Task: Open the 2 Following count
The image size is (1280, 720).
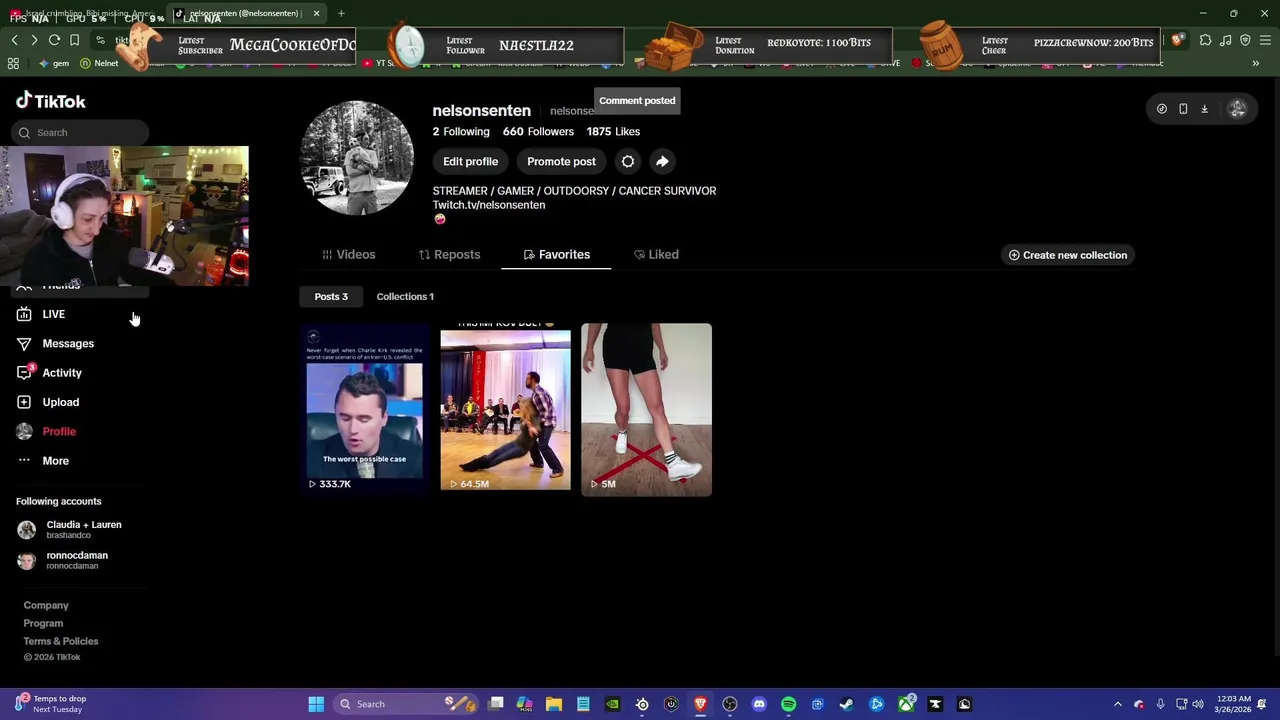Action: point(461,131)
